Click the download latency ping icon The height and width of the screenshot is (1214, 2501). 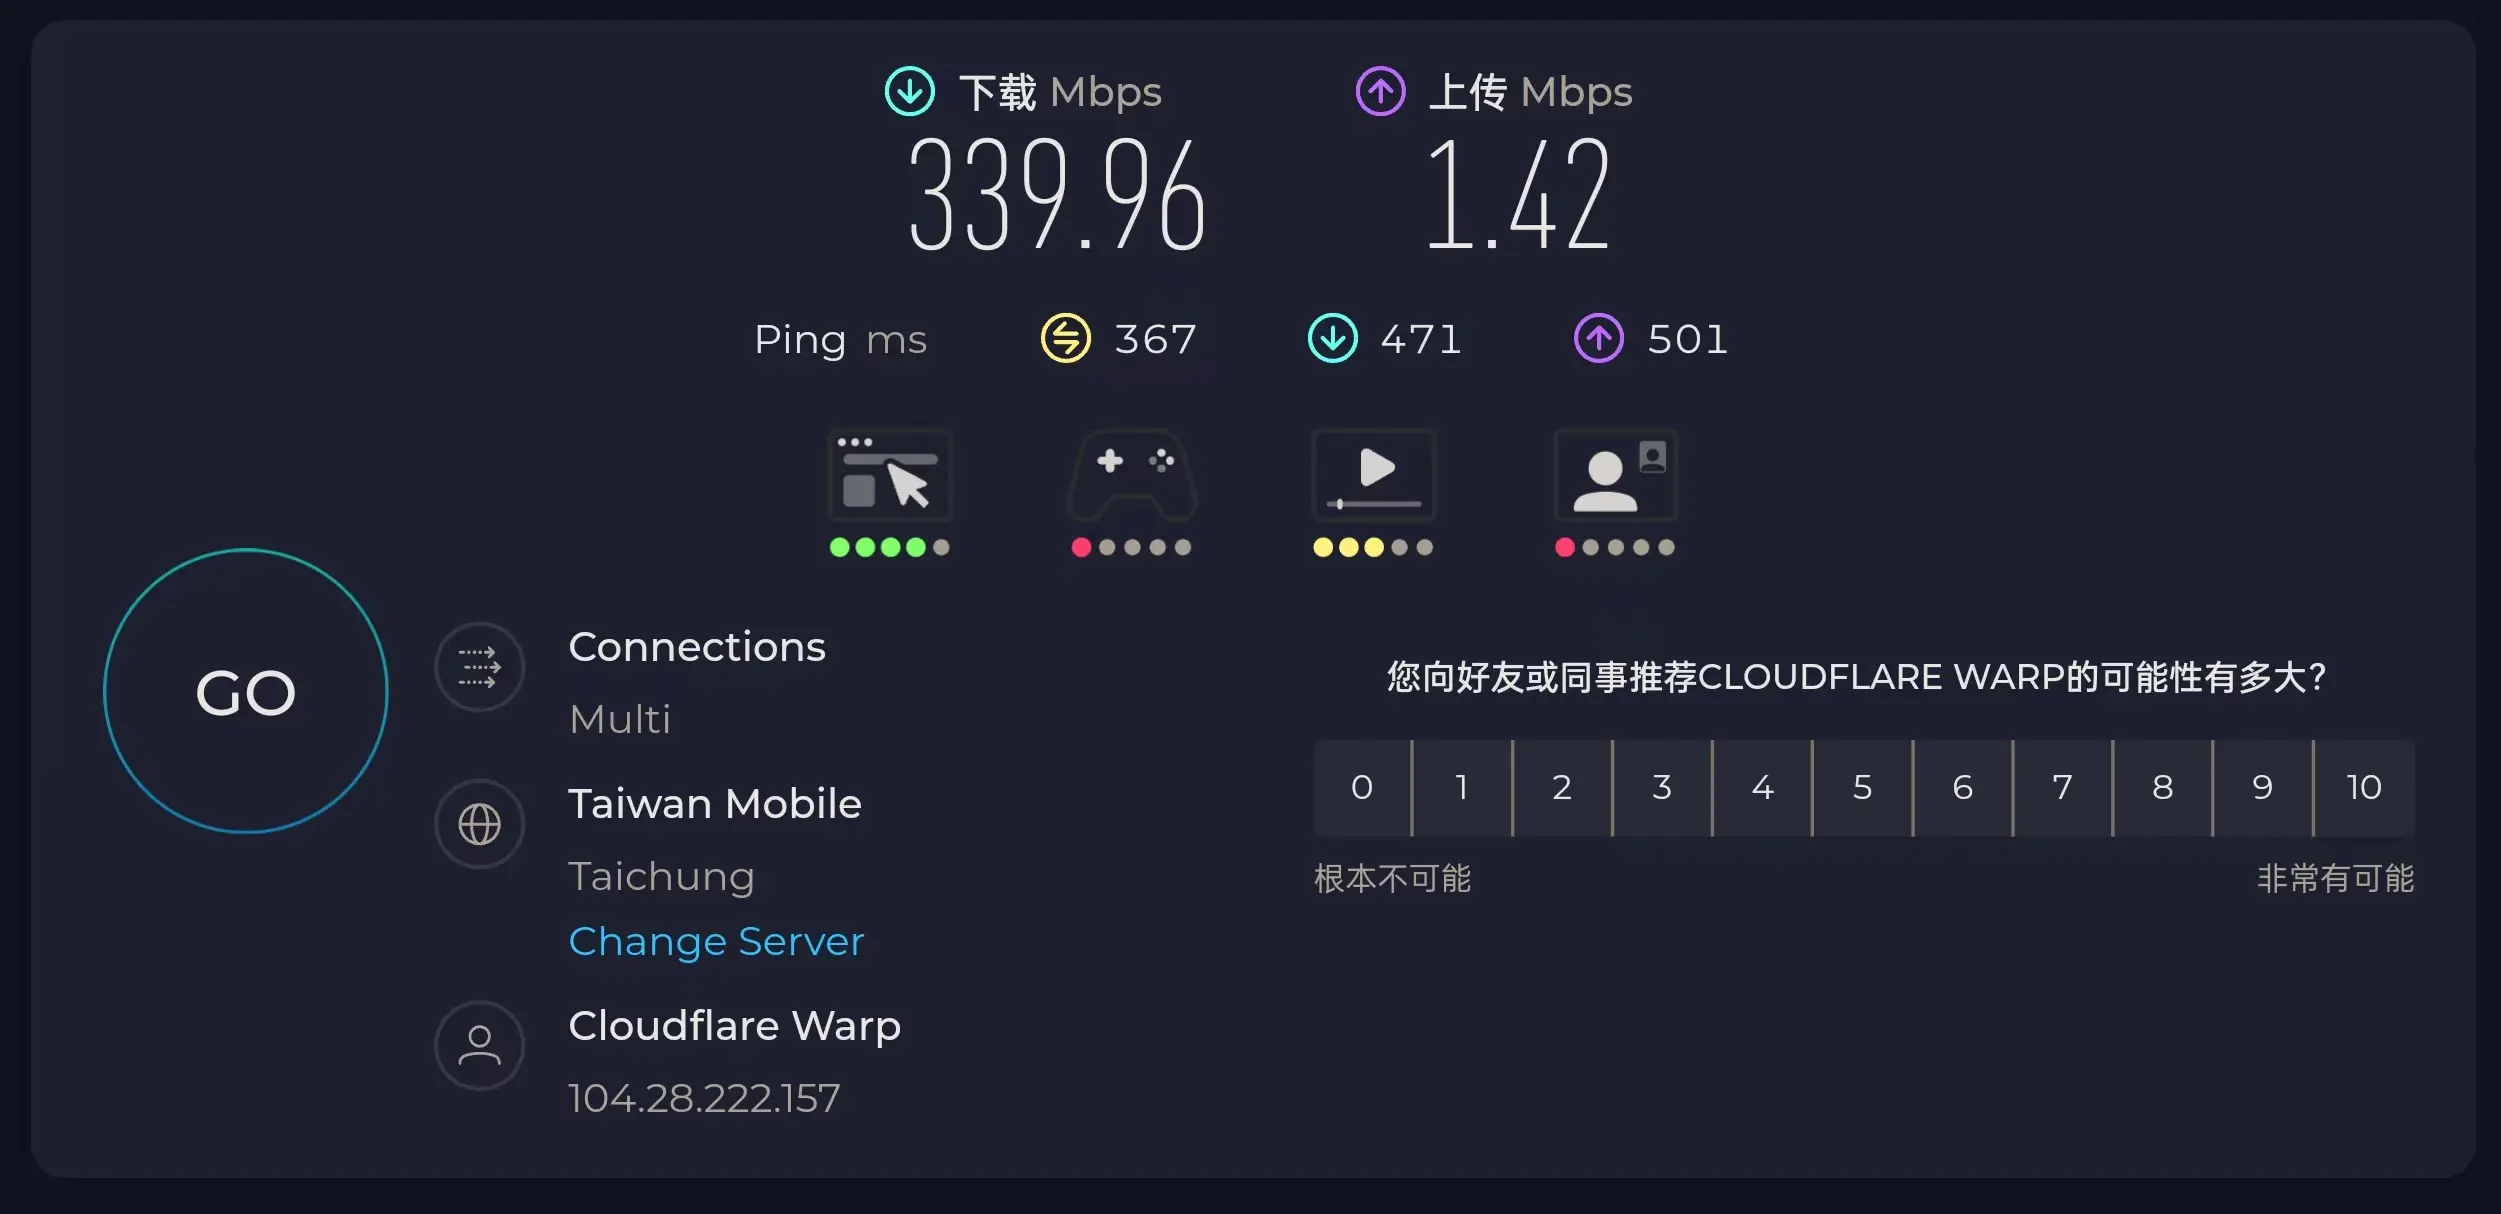tap(1332, 338)
